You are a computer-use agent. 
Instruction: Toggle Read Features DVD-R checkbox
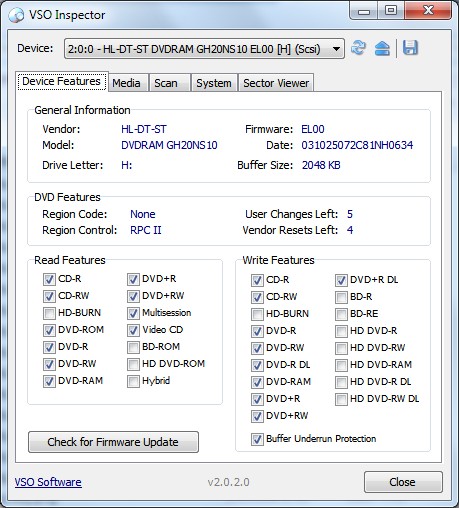pyautogui.click(x=49, y=347)
